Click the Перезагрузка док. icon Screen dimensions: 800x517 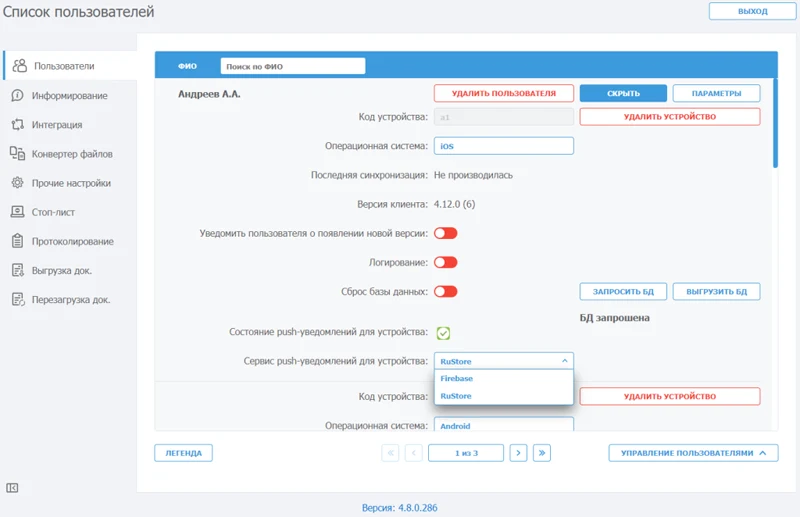tap(18, 299)
